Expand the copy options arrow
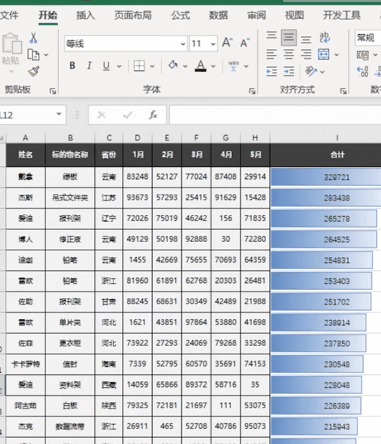 click(46, 55)
